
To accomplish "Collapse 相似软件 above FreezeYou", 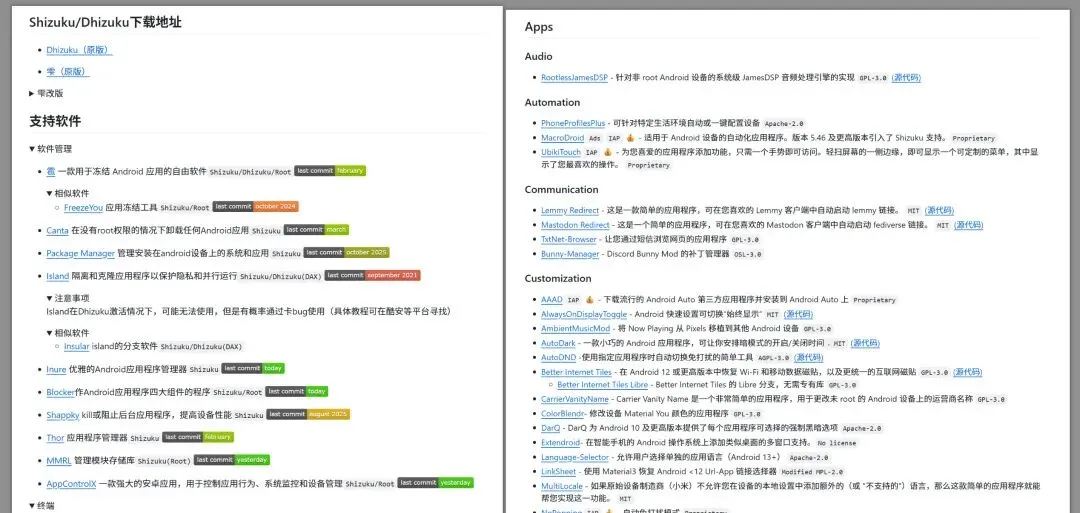I will (68, 193).
